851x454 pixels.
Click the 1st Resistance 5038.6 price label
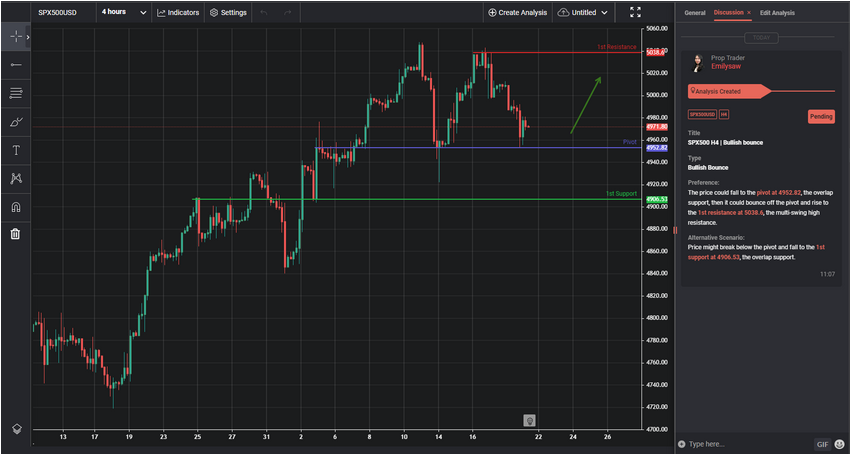656,52
